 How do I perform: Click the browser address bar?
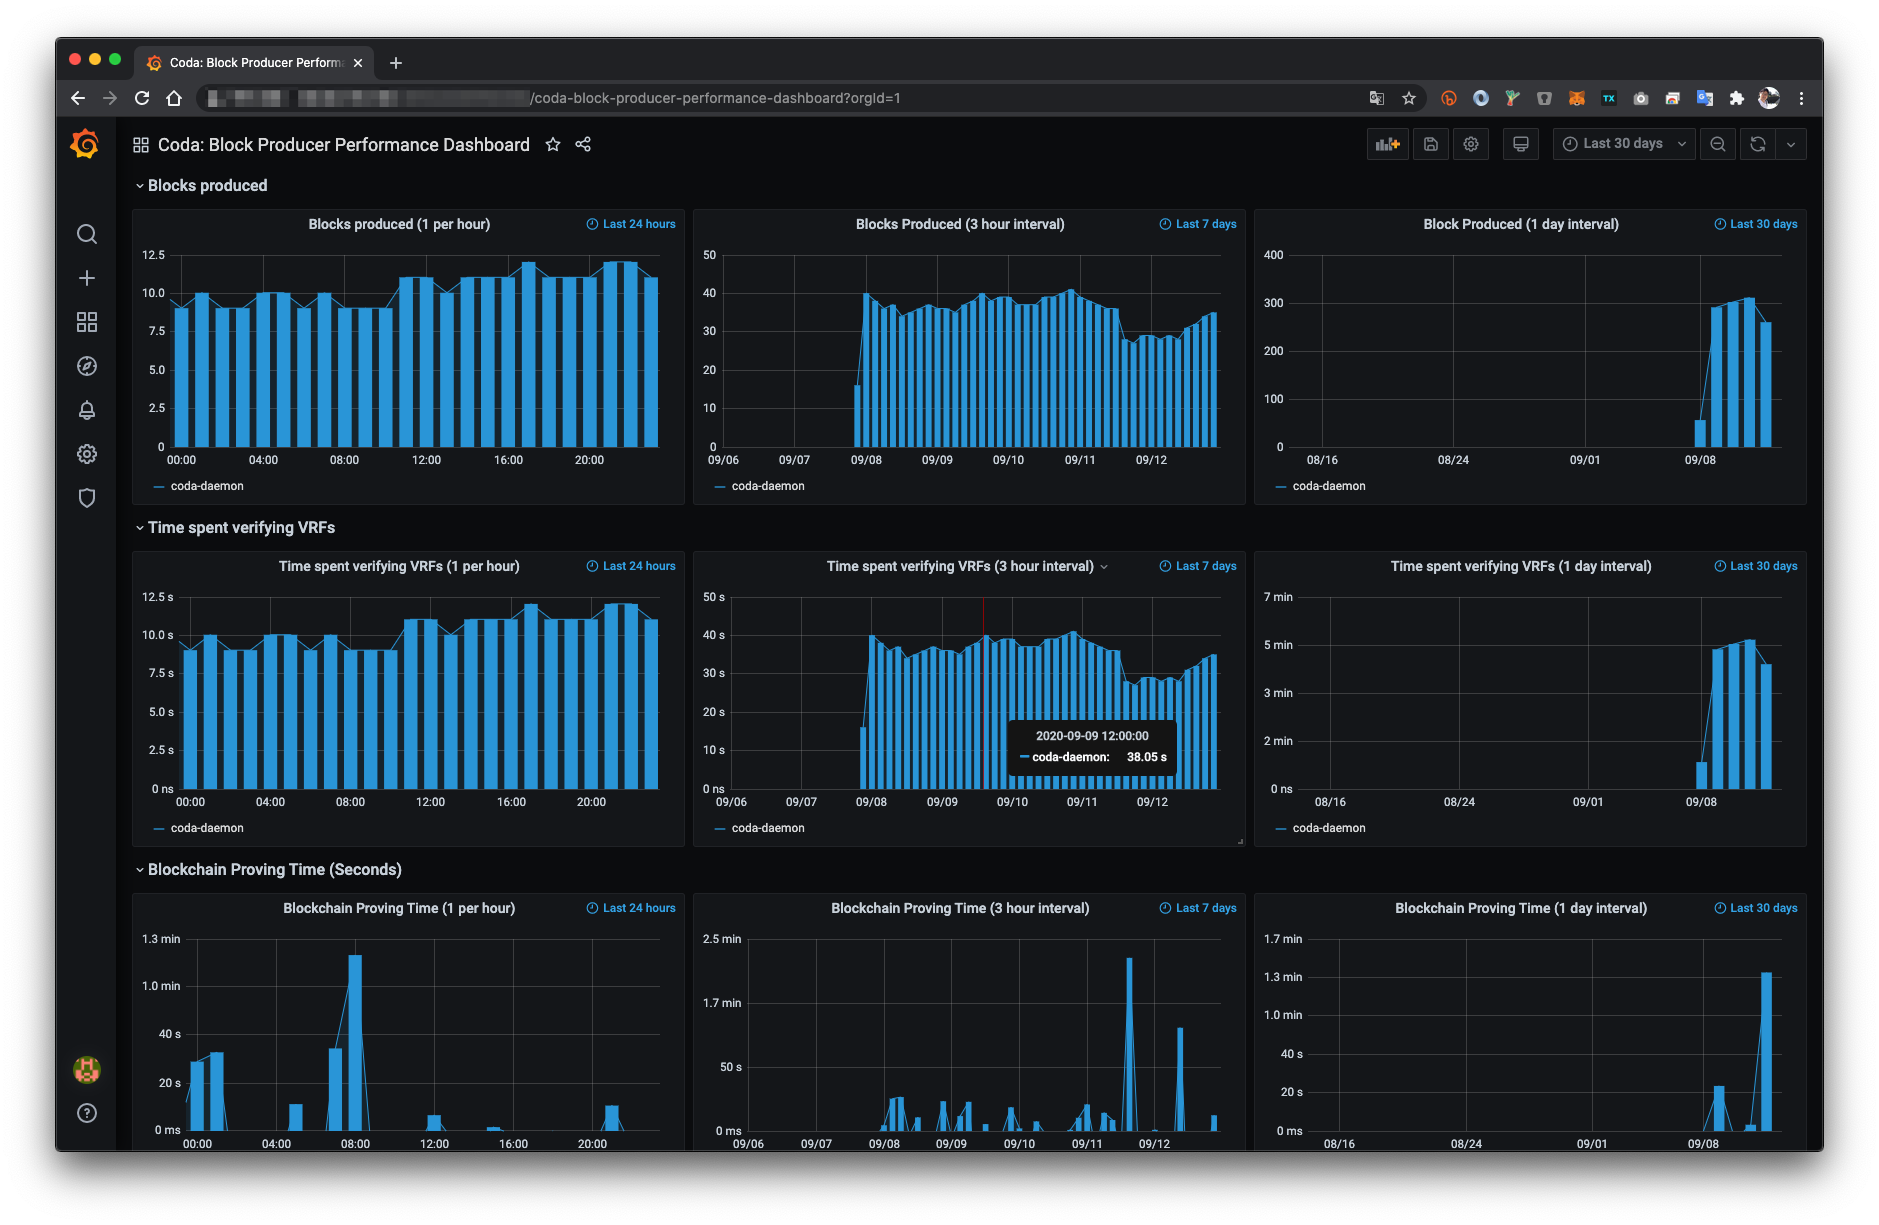[x=780, y=98]
